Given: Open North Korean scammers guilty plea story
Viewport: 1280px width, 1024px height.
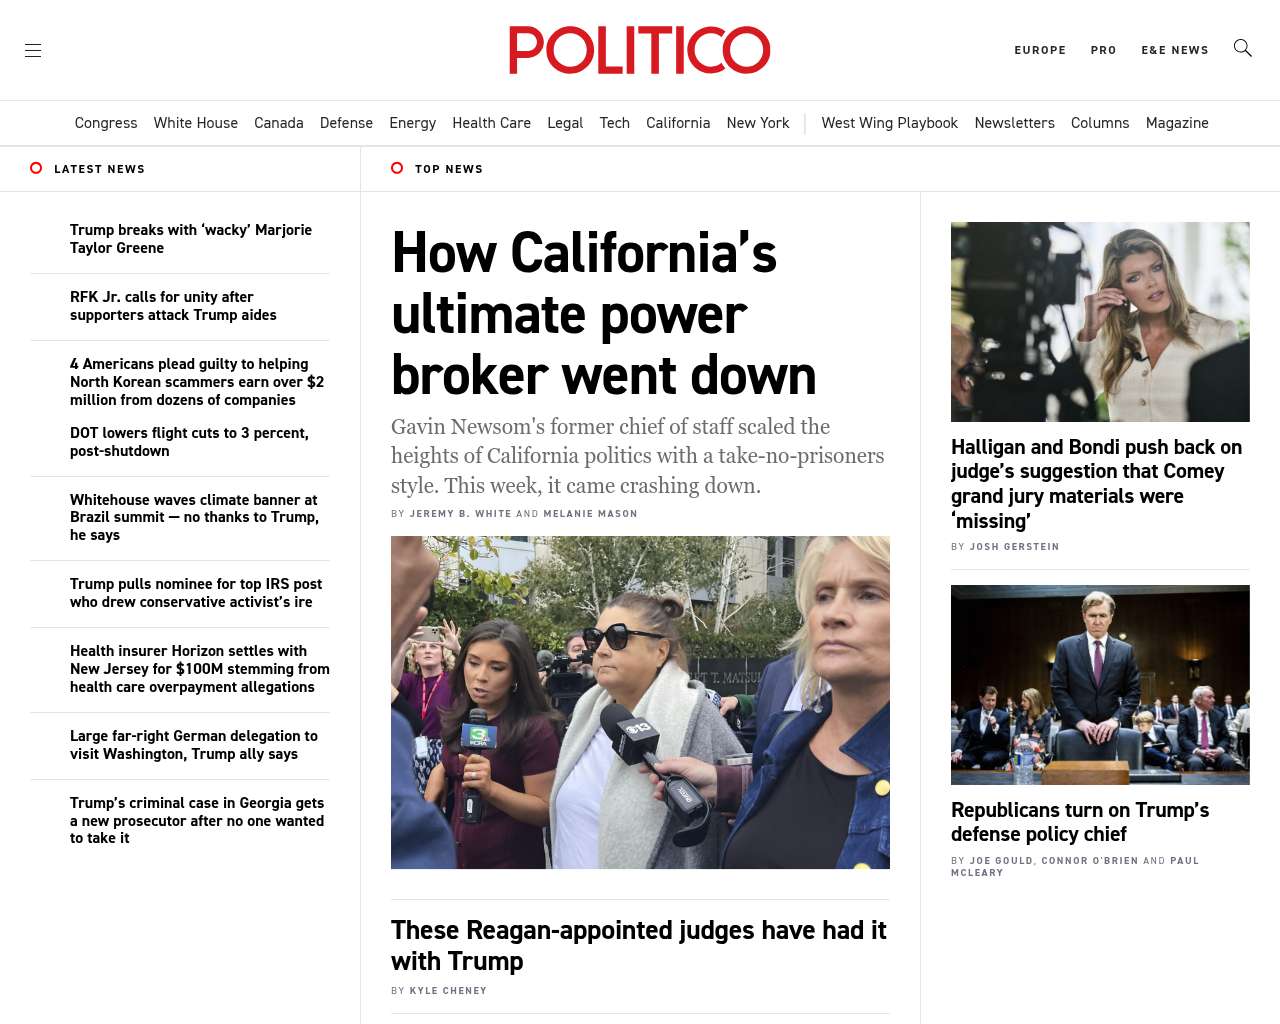Looking at the screenshot, I should click(197, 382).
